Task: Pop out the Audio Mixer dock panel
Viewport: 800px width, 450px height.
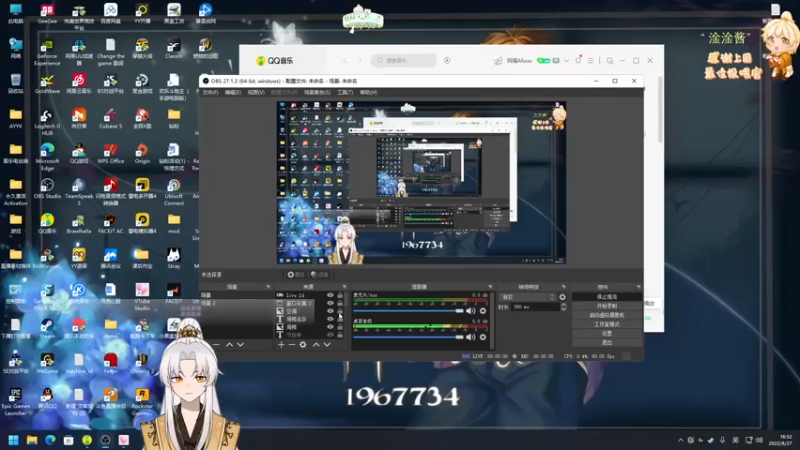Action: [490, 287]
